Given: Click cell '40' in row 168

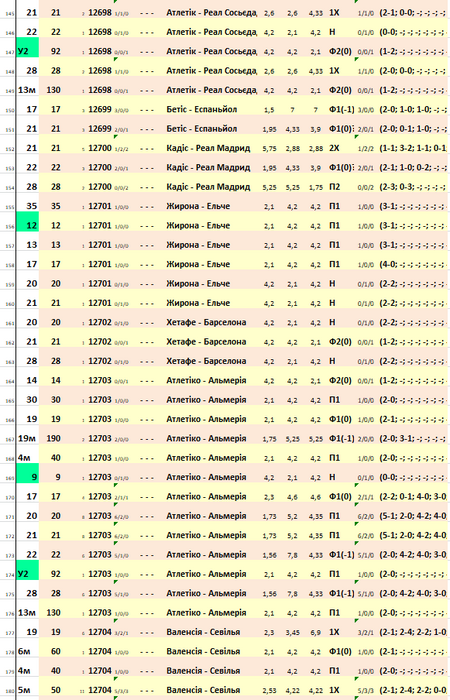Looking at the screenshot, I should pos(55,458).
